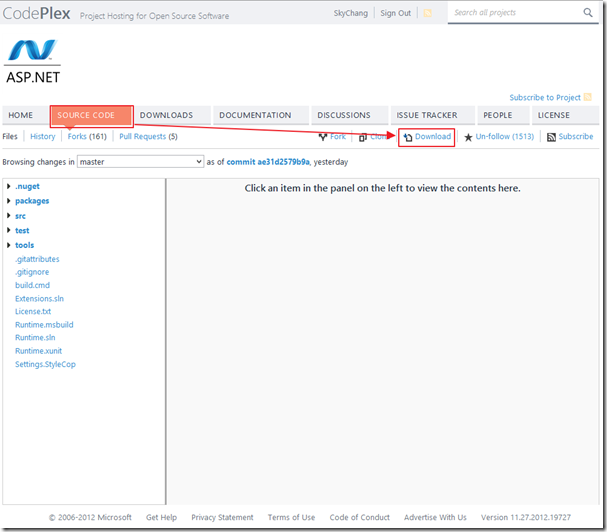607x532 pixels.
Task: Click the ASP.NET project logo
Action: point(33,62)
